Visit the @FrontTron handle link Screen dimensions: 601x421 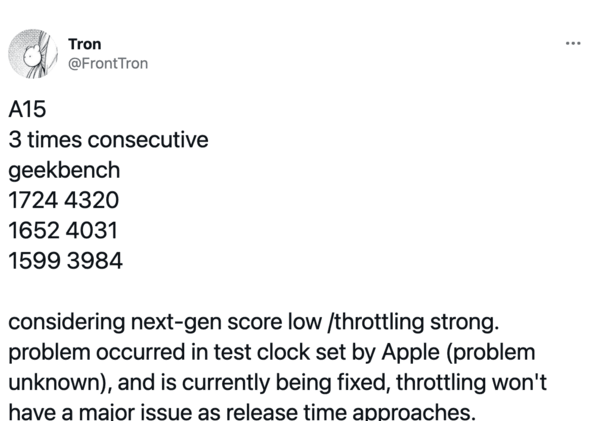108,64
